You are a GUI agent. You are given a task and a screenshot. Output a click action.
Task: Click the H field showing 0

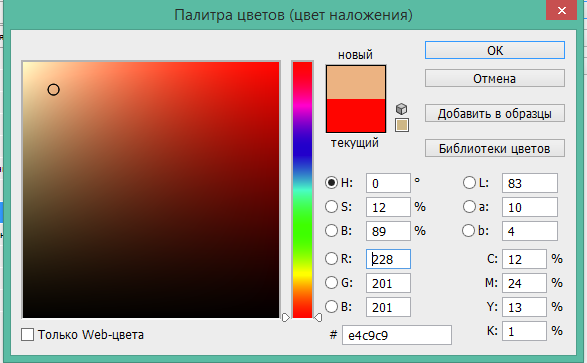pyautogui.click(x=388, y=183)
